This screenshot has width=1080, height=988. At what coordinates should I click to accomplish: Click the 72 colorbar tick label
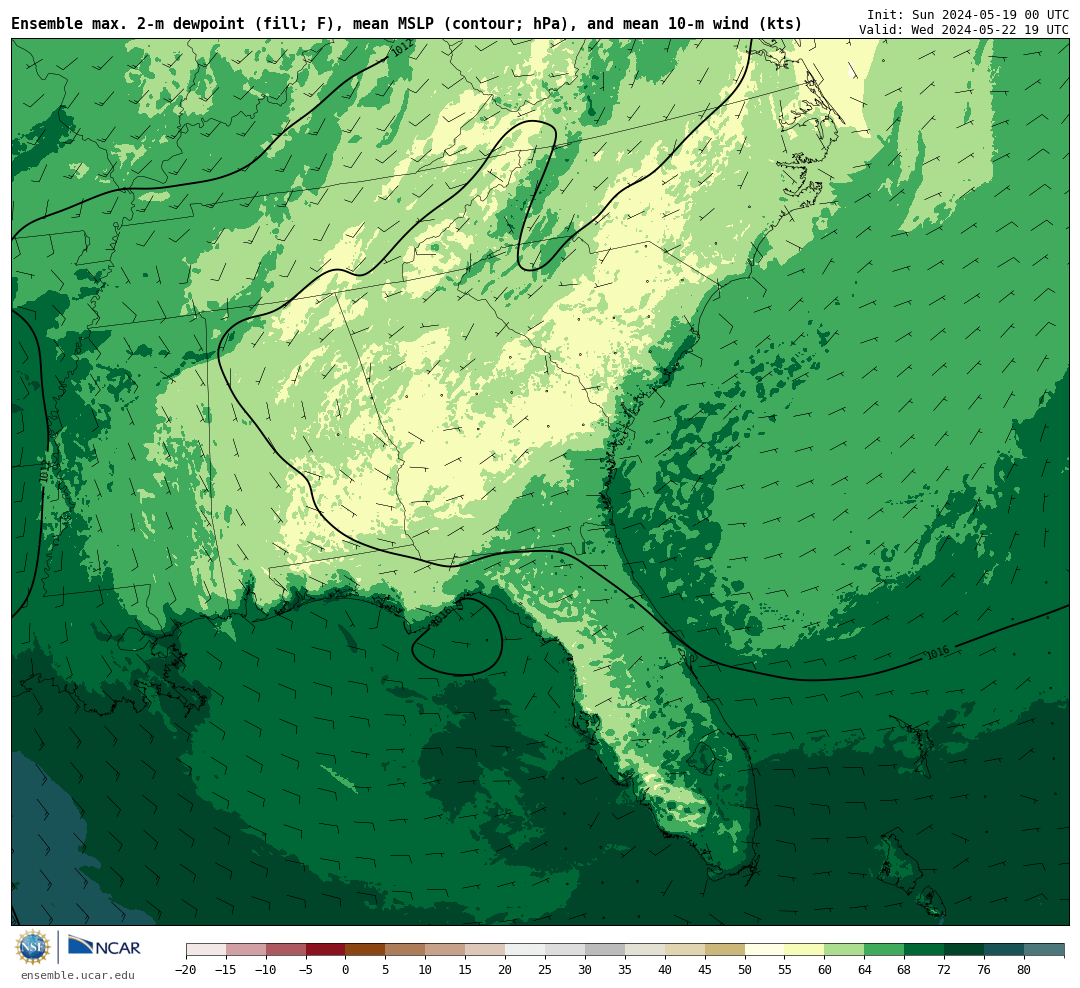945,969
